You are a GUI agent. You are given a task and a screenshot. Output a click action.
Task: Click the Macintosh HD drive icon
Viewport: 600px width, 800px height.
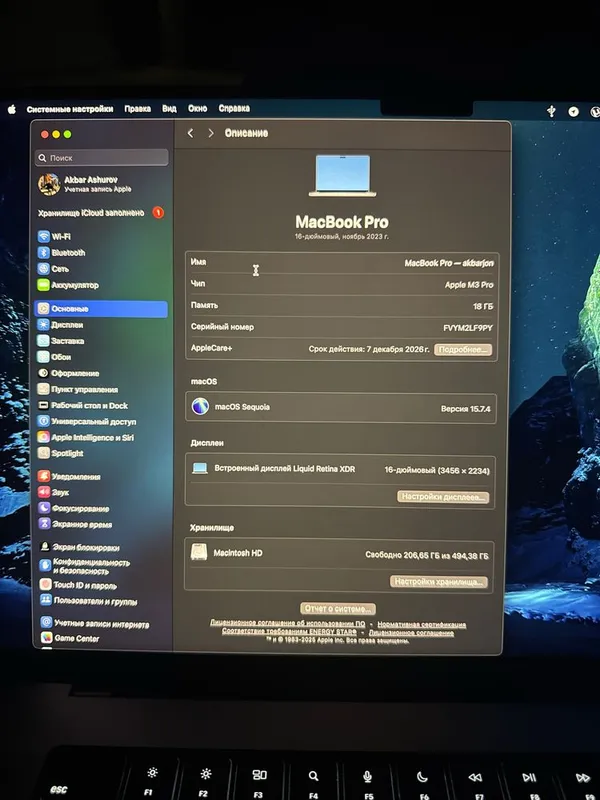198,552
